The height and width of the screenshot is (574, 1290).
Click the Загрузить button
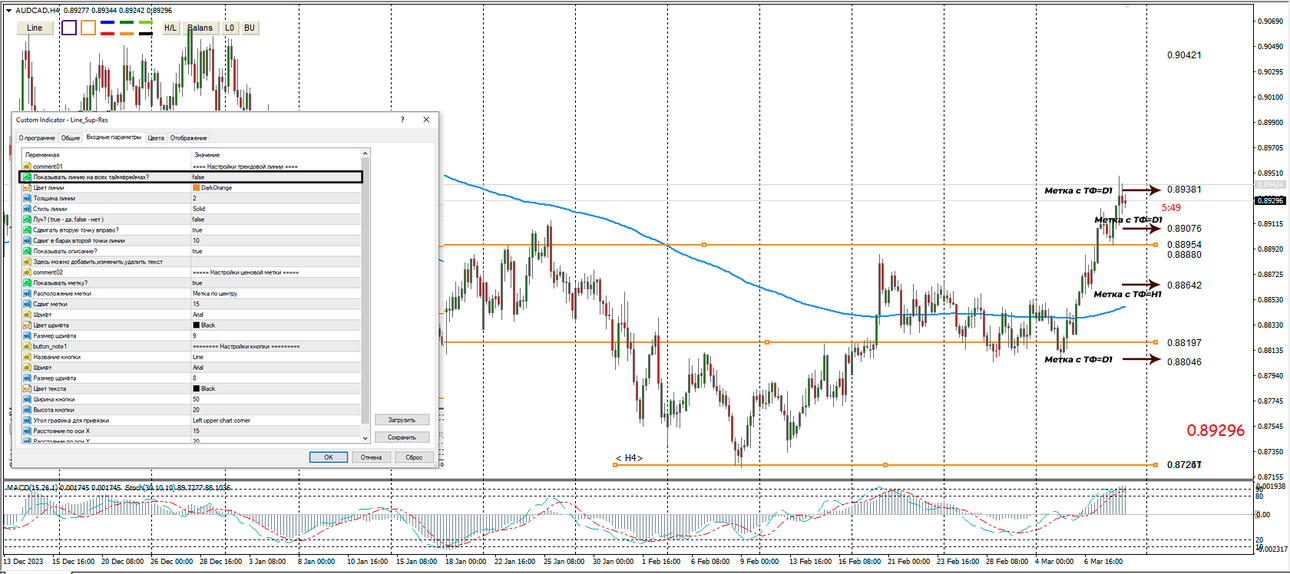pyautogui.click(x=402, y=420)
